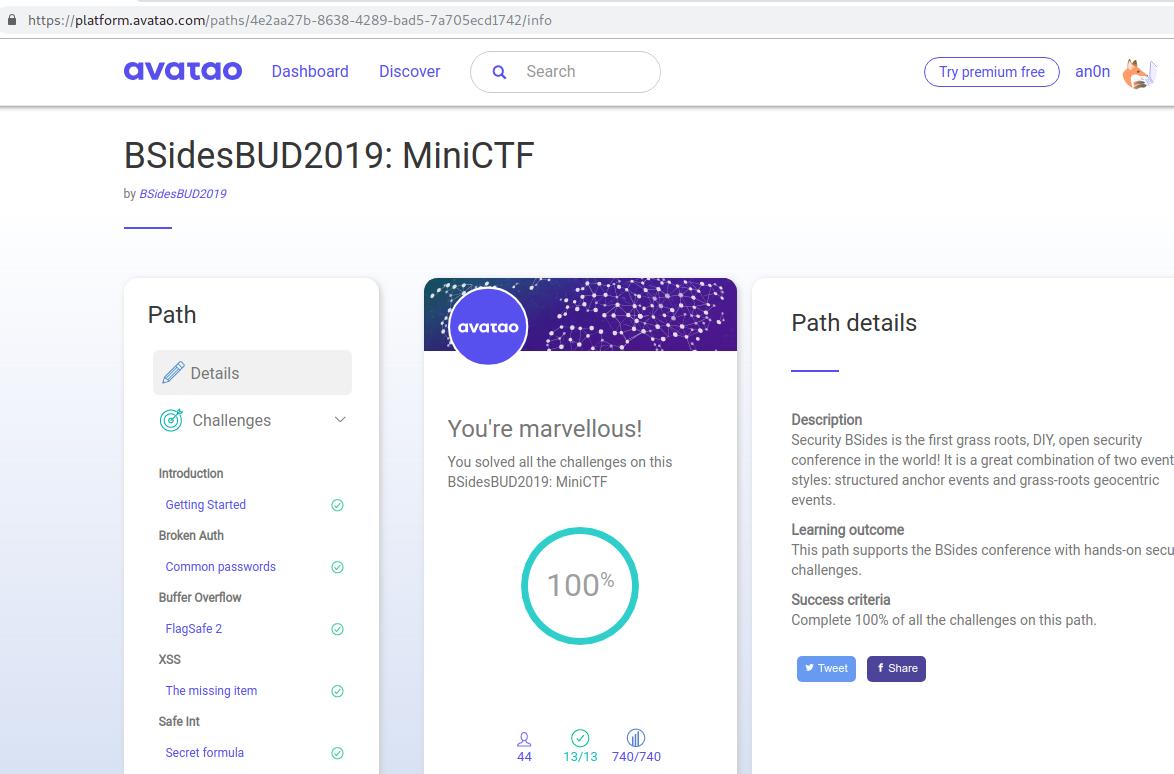Focus the Search input field
Viewport: 1174px width, 774px height.
click(x=565, y=72)
